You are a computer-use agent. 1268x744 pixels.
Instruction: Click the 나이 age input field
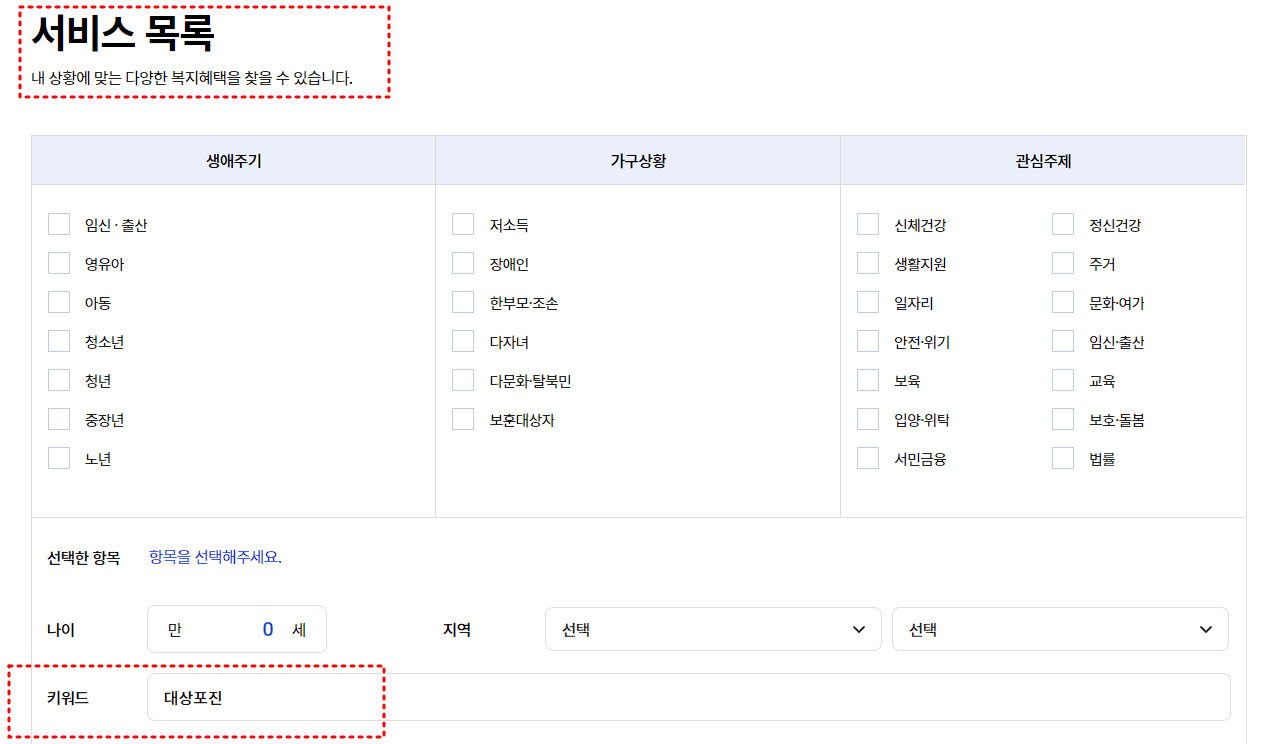tap(237, 629)
